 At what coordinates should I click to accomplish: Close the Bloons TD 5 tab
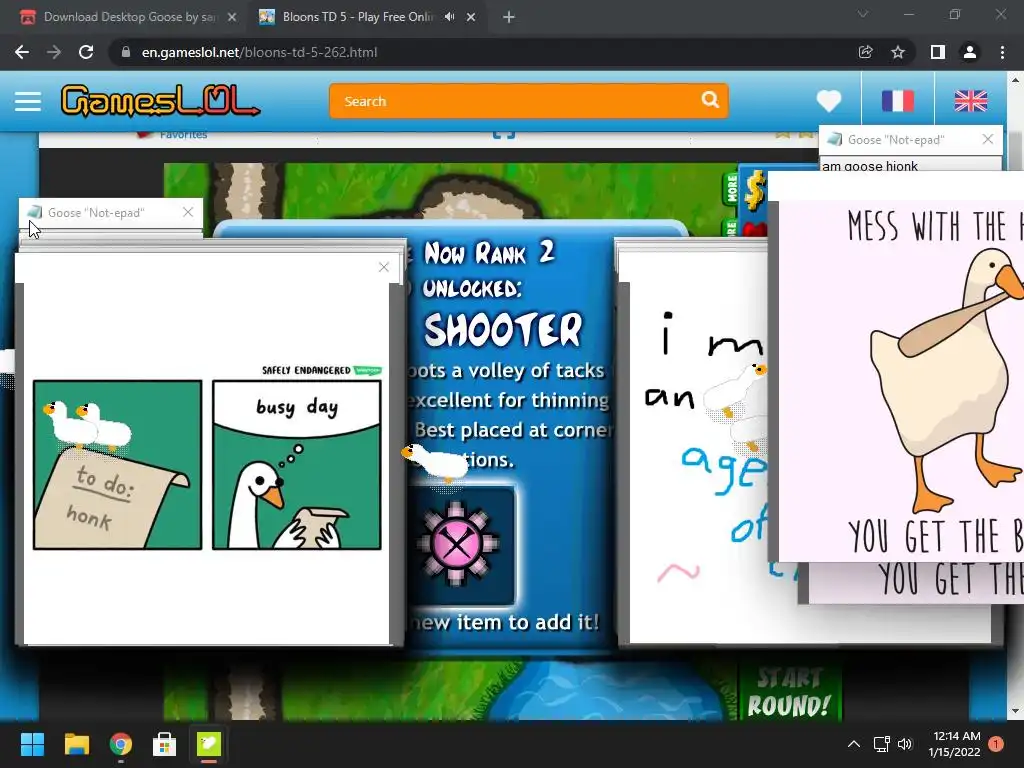(471, 18)
